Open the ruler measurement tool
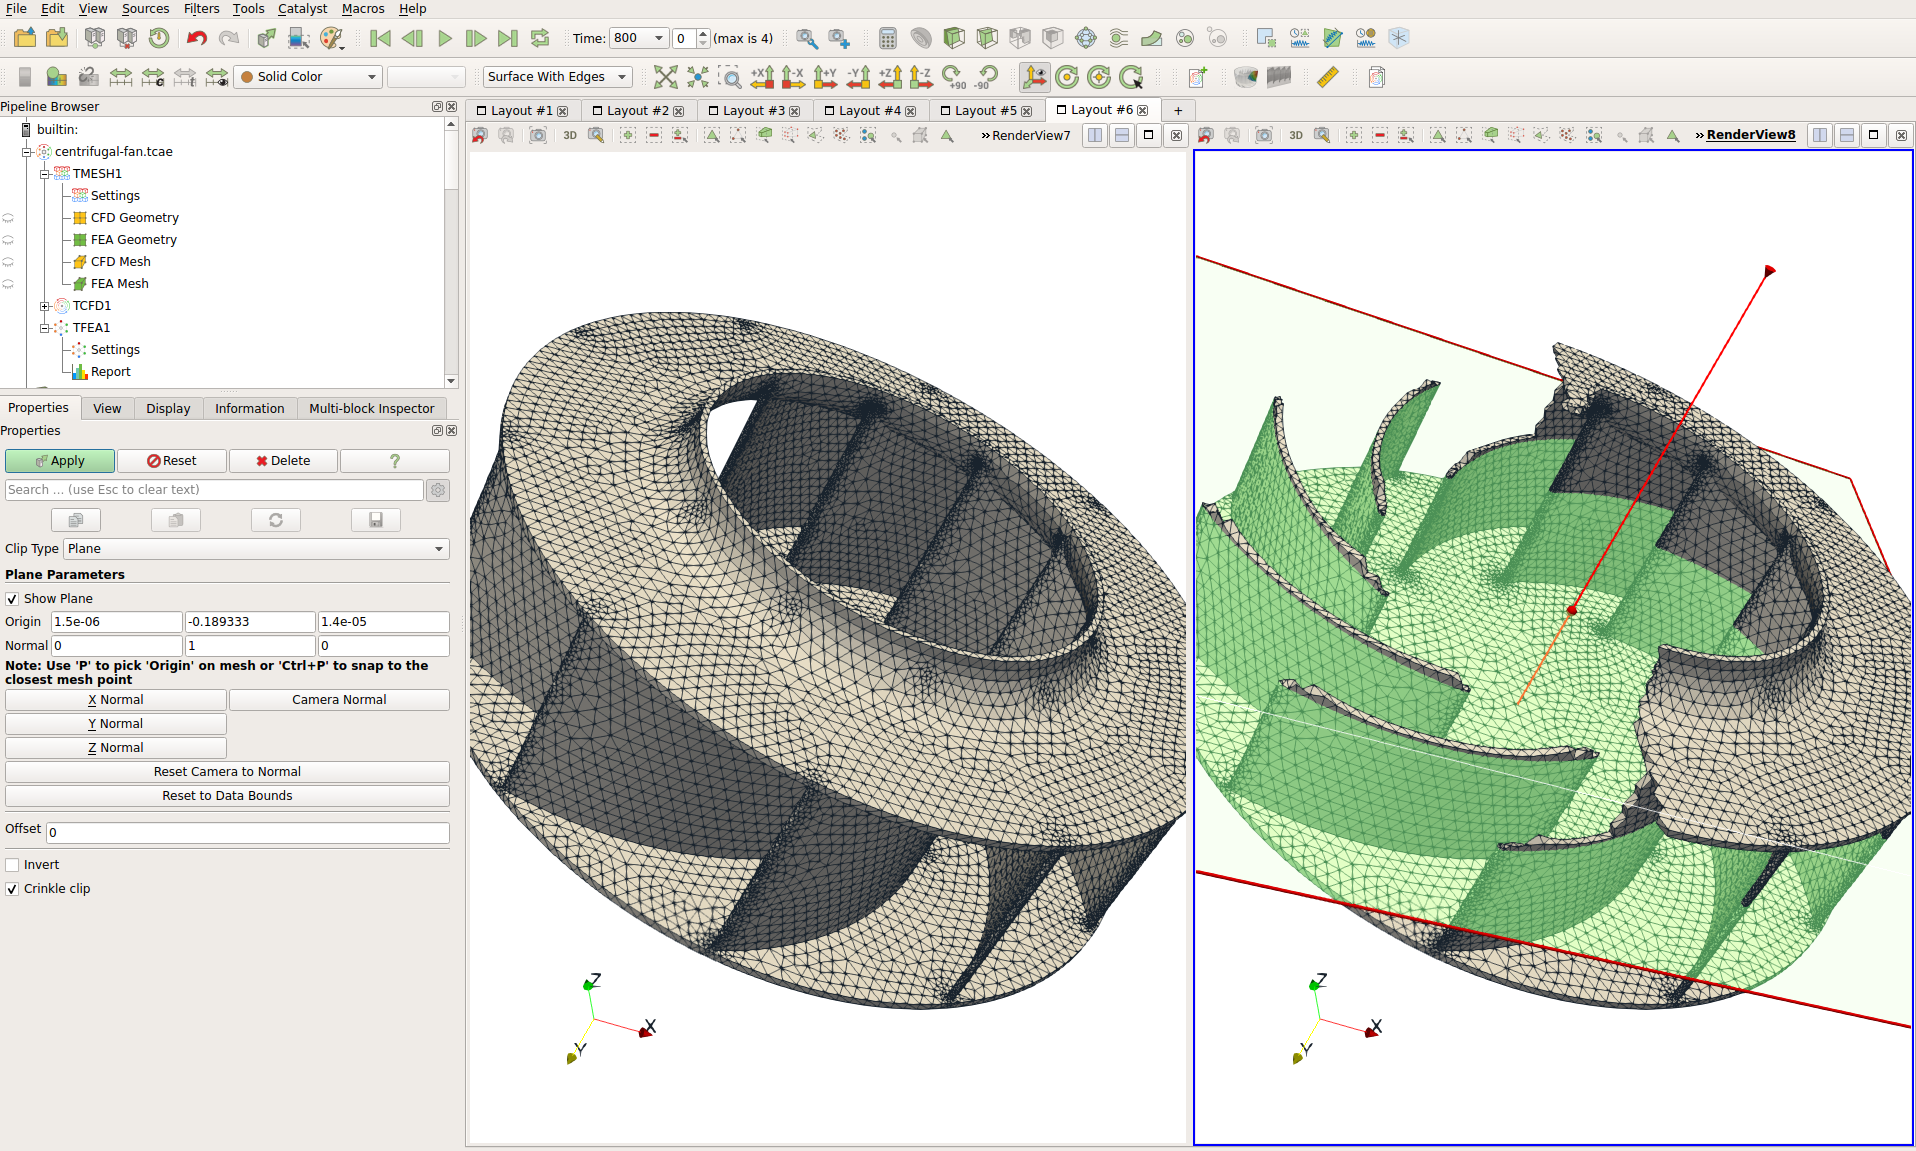Screen dimensions: 1916x1151 [x=1327, y=77]
